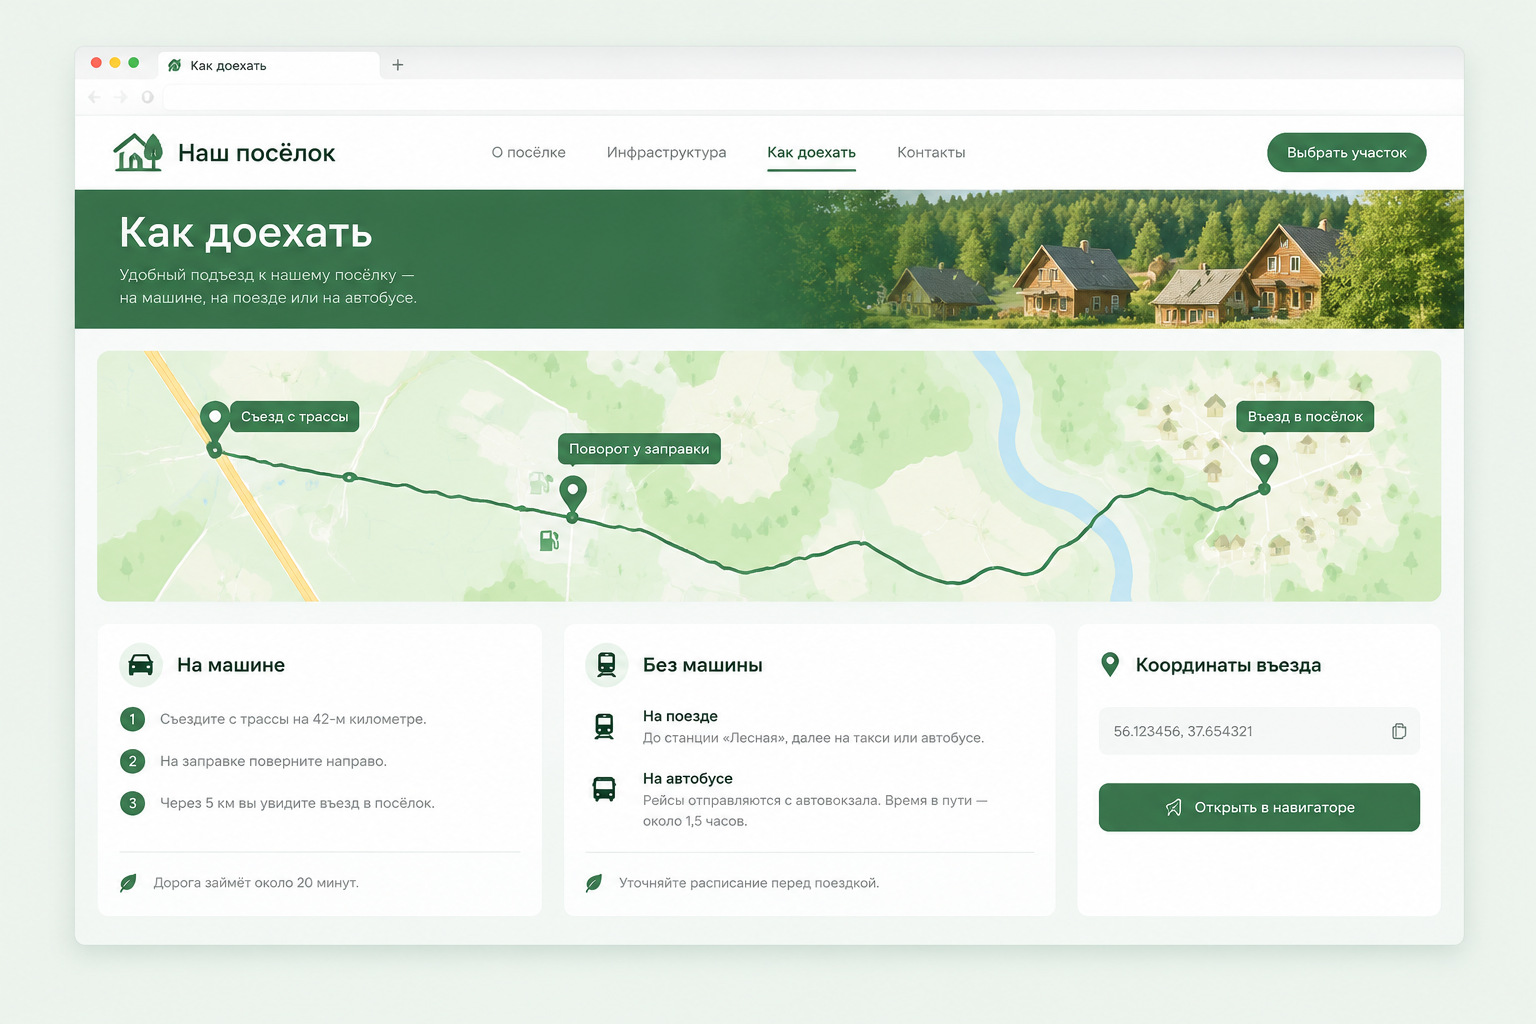Viewport: 1536px width, 1024px height.
Task: Click the Поворот у заправки map label
Action: [639, 449]
